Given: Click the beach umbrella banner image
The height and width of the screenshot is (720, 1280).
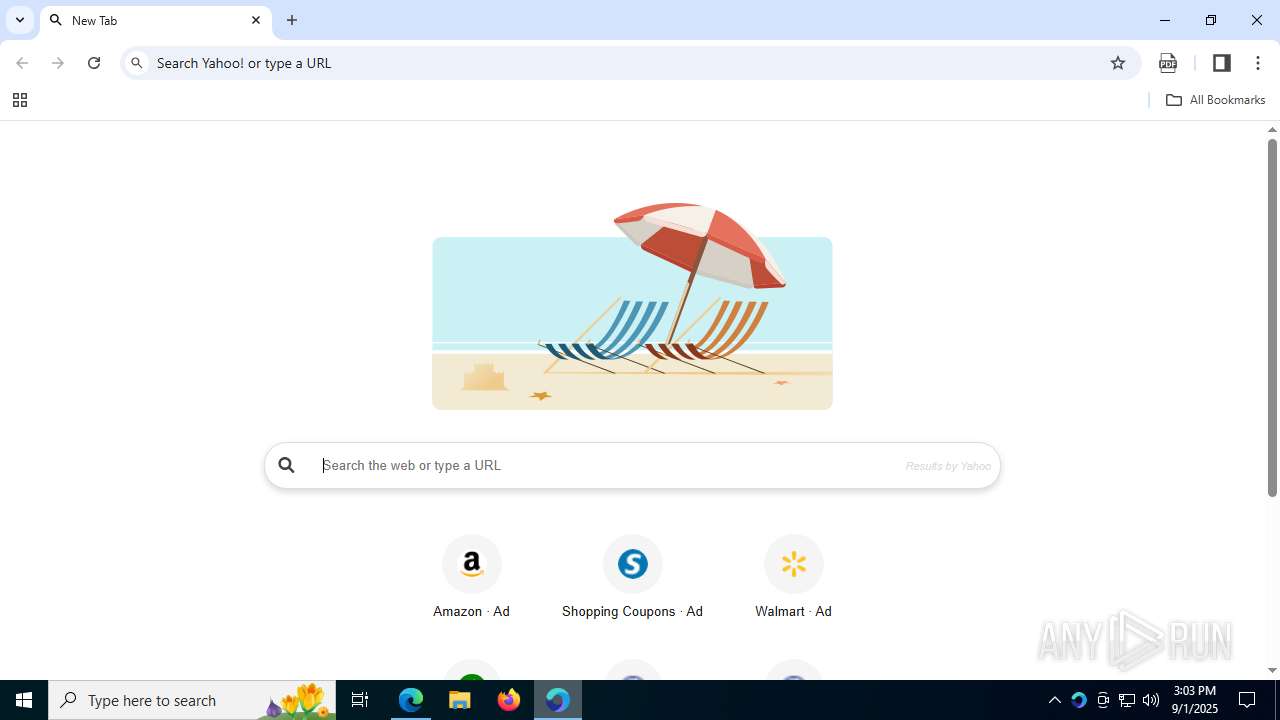Looking at the screenshot, I should [x=632, y=307].
